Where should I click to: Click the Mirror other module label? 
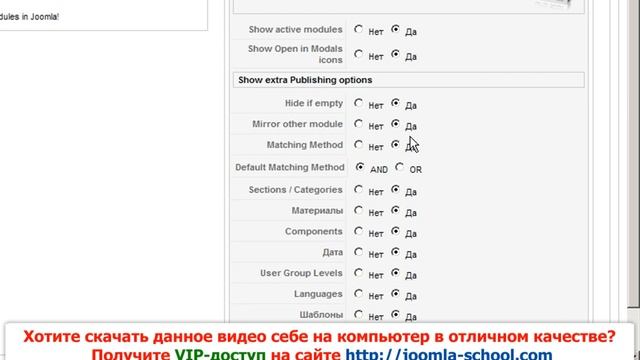click(297, 124)
